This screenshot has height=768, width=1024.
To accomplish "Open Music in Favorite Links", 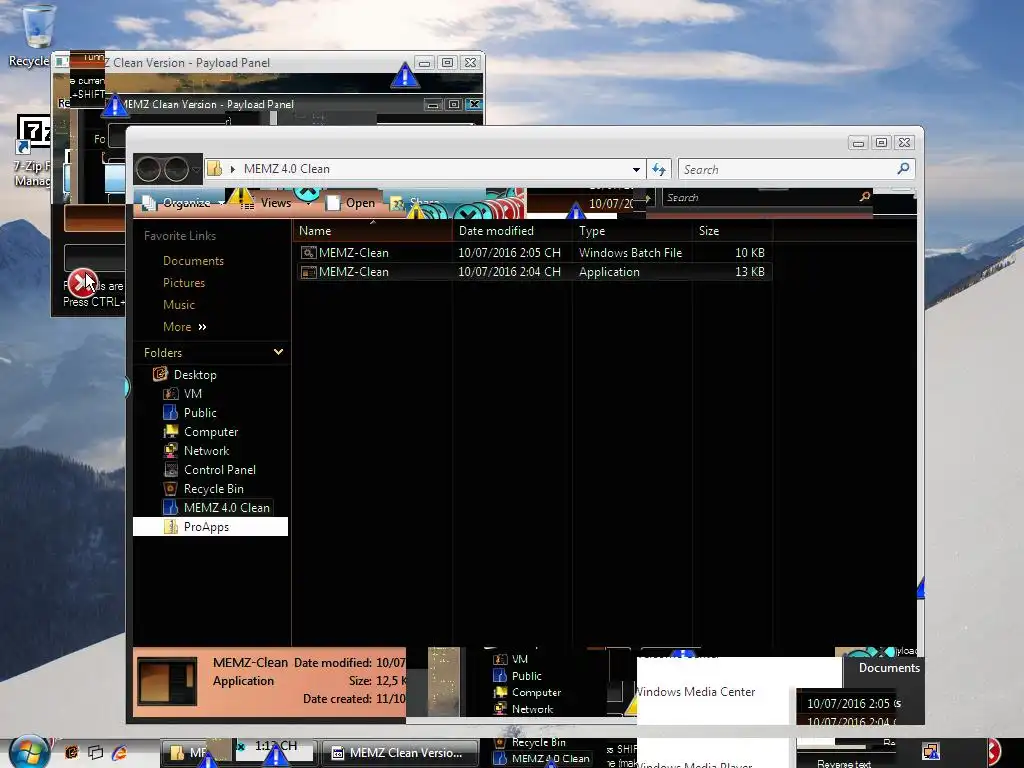I will (x=179, y=305).
